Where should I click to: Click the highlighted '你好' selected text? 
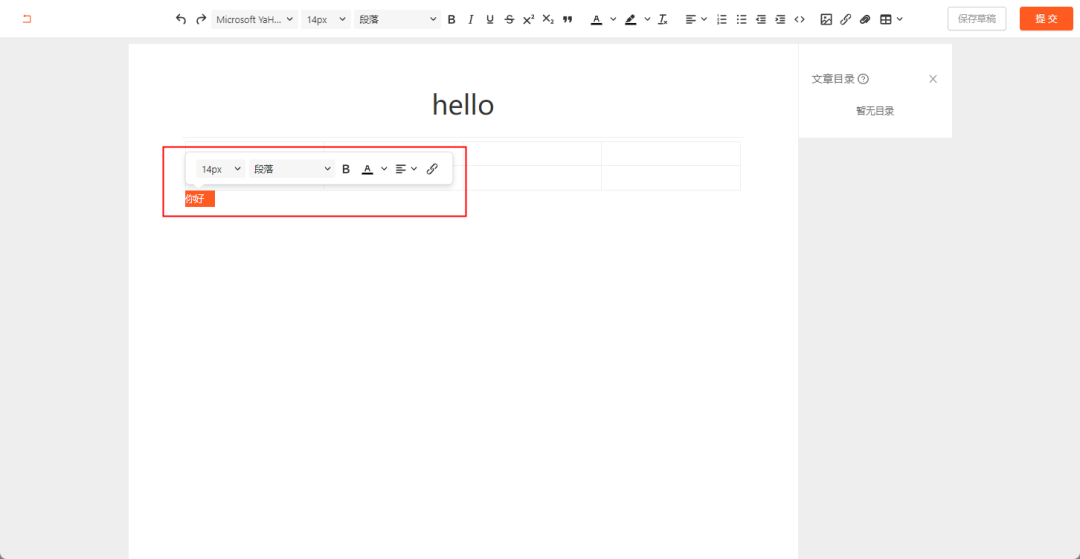195,199
